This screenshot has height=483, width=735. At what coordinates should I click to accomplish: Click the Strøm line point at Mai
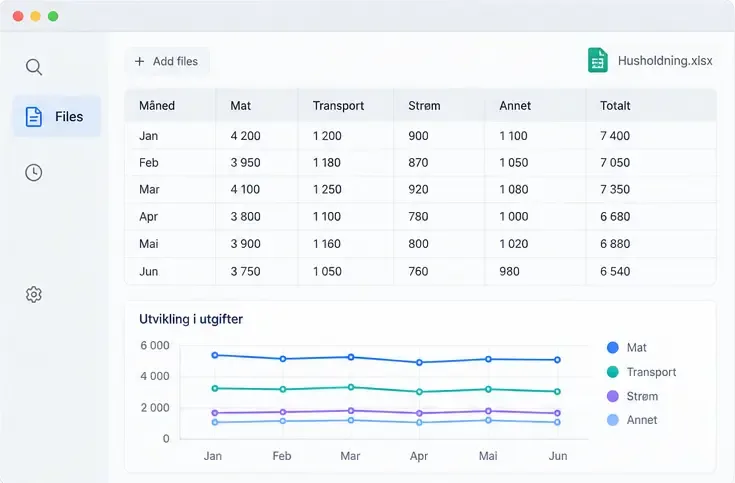[488, 411]
